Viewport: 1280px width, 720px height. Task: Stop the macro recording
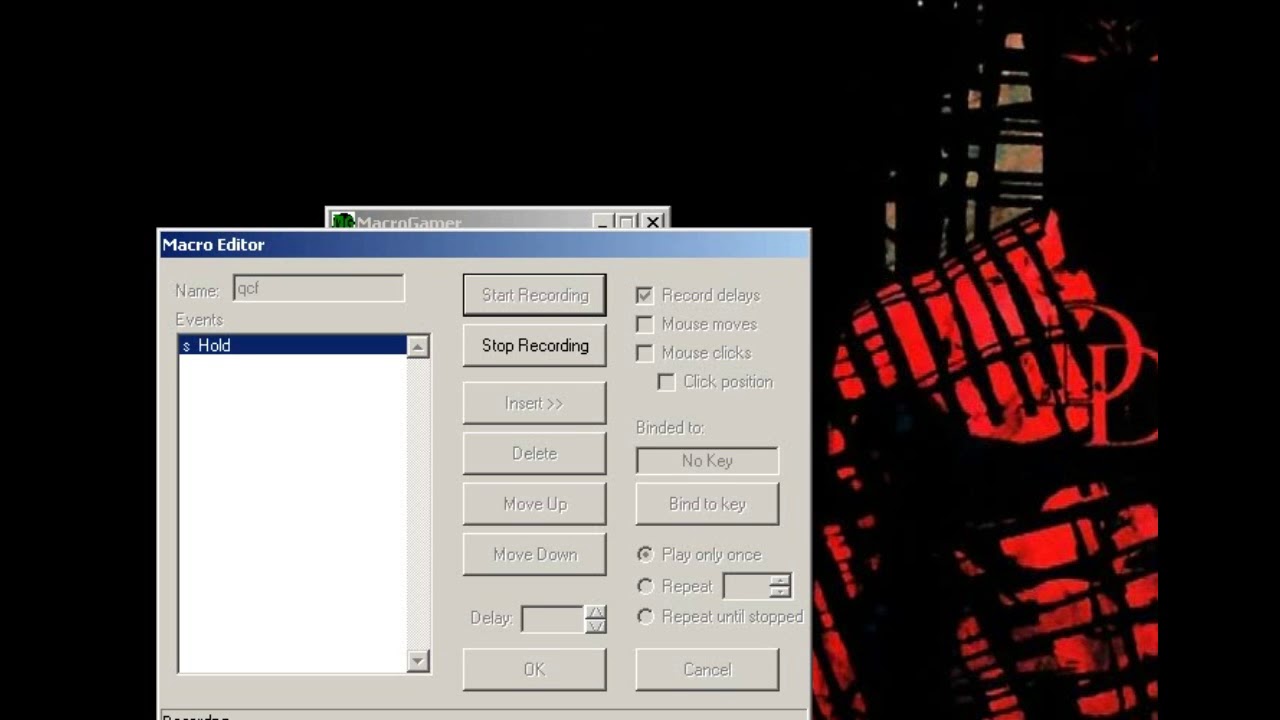534,345
